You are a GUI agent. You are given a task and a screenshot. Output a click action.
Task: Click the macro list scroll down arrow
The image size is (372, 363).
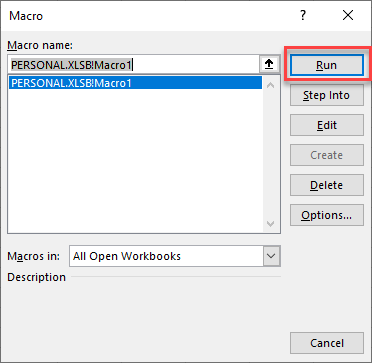(x=271, y=223)
